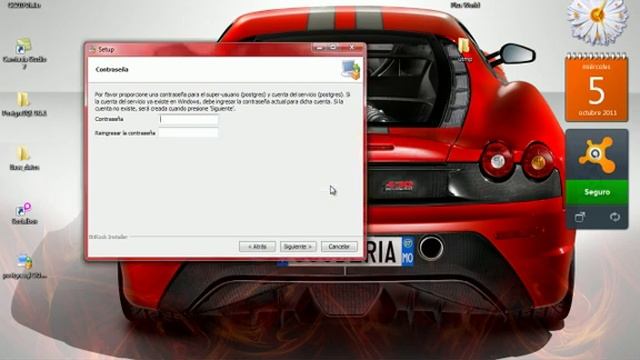Close the Setup window
The height and width of the screenshot is (360, 640).
click(351, 48)
